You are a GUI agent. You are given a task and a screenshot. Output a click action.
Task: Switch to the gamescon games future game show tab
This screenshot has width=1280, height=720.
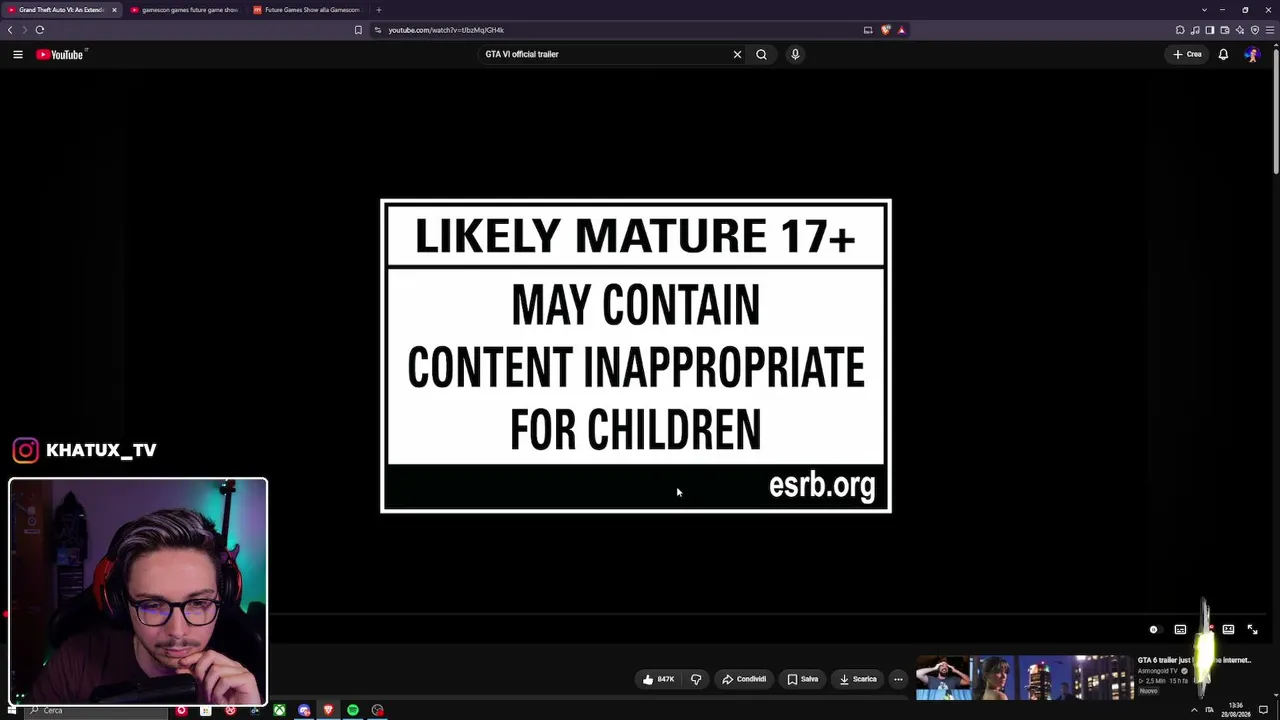(x=188, y=10)
